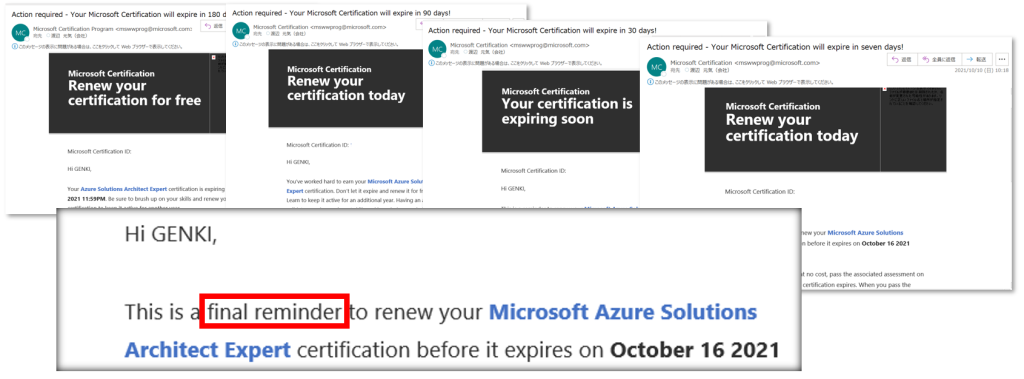
Task: Click the enlarged Microsoft Azure Solutions link
Action: 624,312
